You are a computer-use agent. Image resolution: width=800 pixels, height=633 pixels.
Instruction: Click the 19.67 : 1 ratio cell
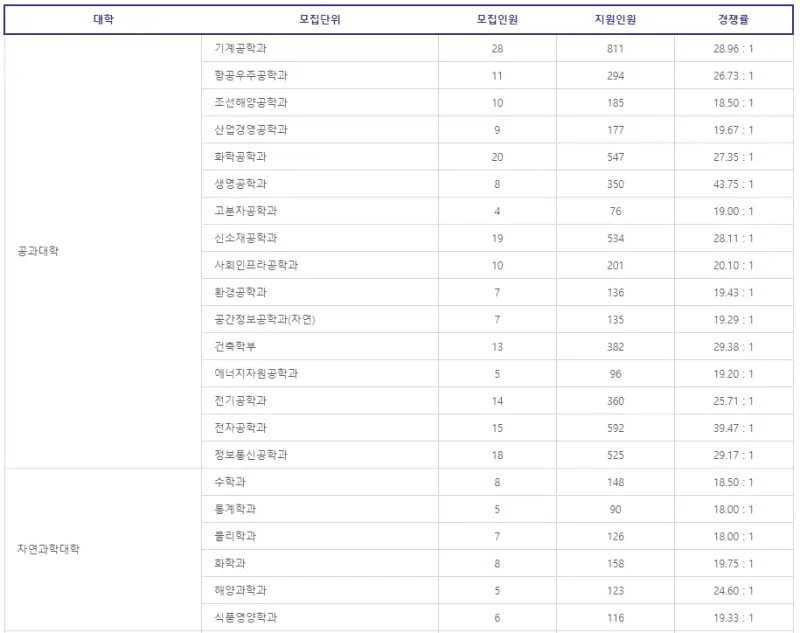(733, 130)
